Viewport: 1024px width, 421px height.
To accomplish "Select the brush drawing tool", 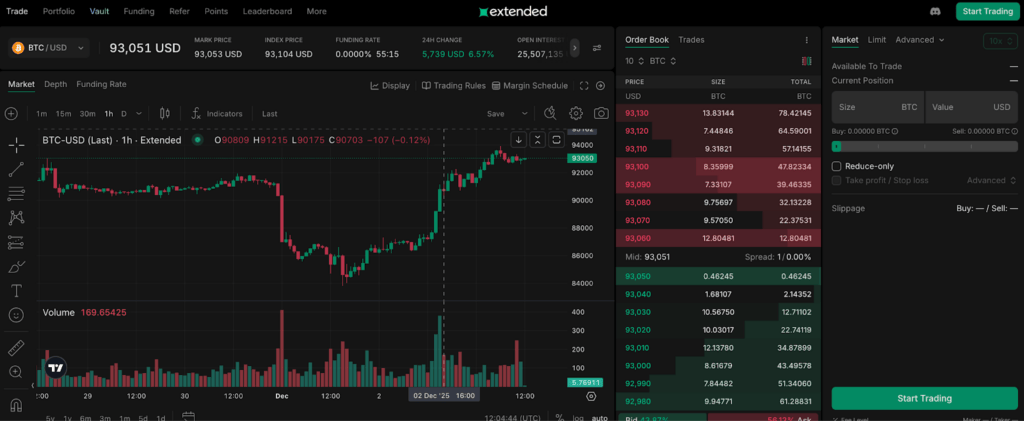I will [16, 266].
